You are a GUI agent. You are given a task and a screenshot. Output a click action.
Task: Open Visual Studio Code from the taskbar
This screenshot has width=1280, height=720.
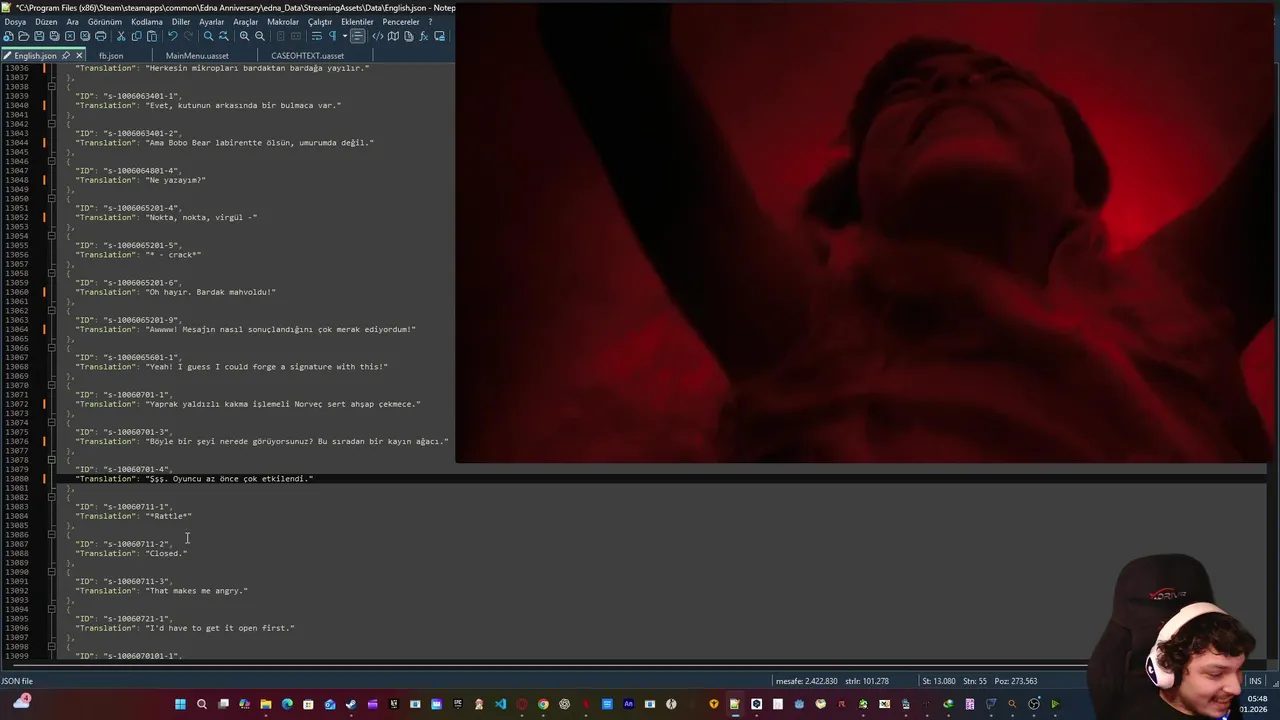click(x=500, y=704)
